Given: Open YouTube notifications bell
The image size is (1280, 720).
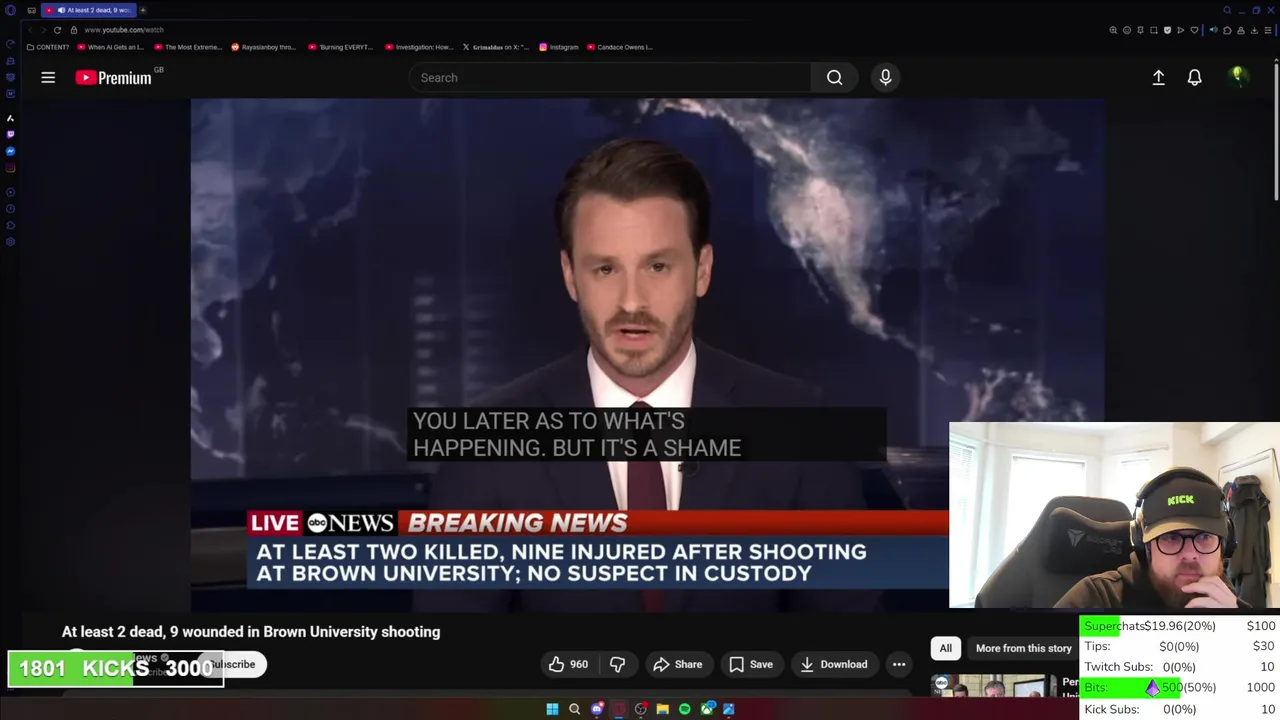Looking at the screenshot, I should click(1194, 77).
